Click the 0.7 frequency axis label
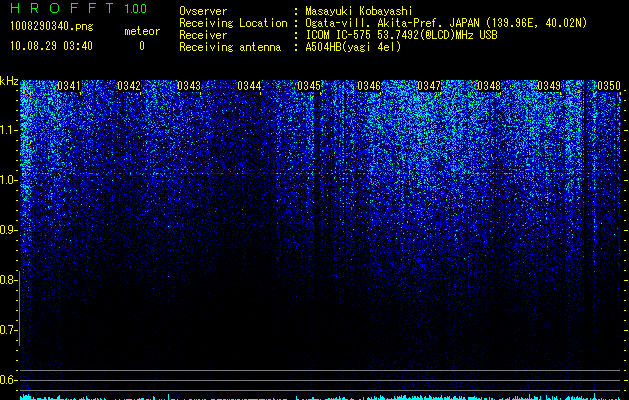The height and width of the screenshot is (400, 629). click(9, 330)
